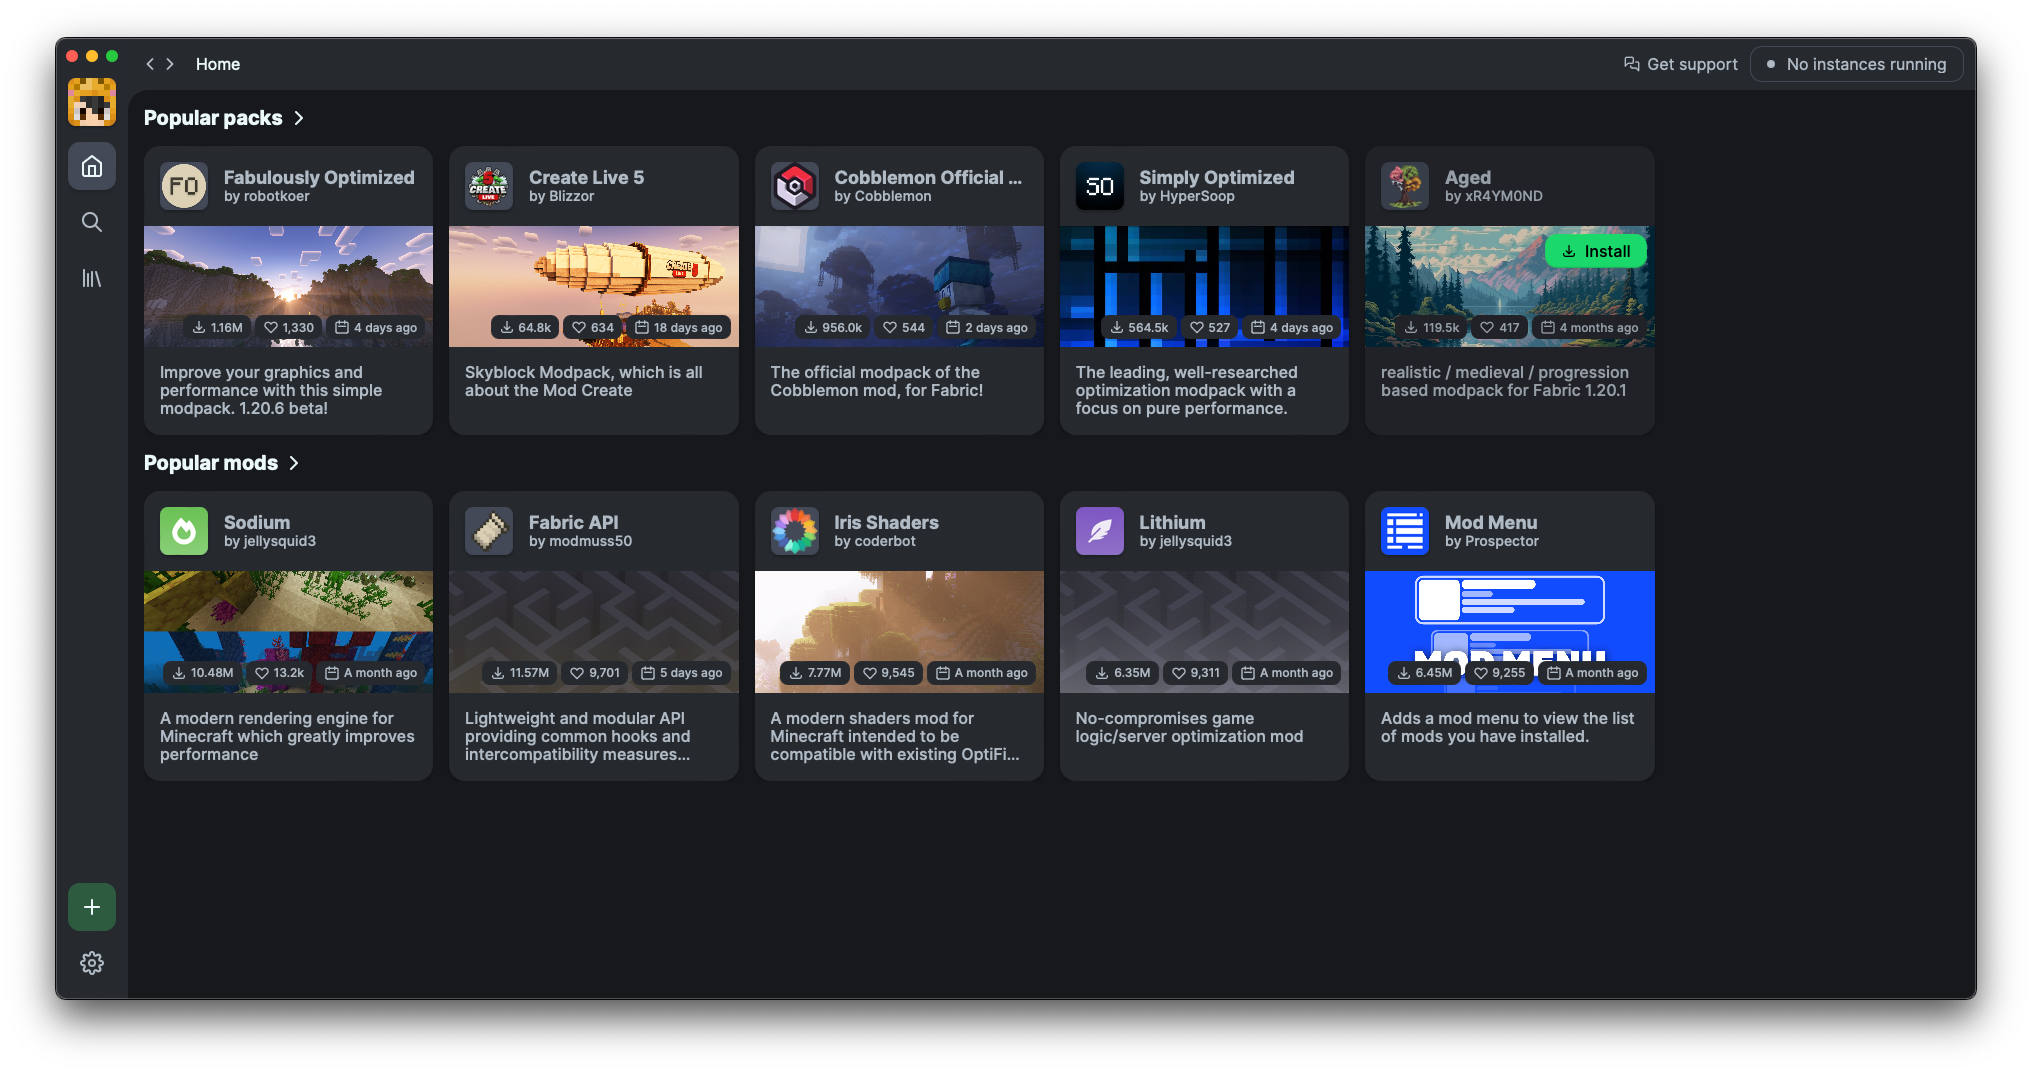This screenshot has height=1073, width=2032.
Task: Open the Home page from the sidebar
Action: 92,166
